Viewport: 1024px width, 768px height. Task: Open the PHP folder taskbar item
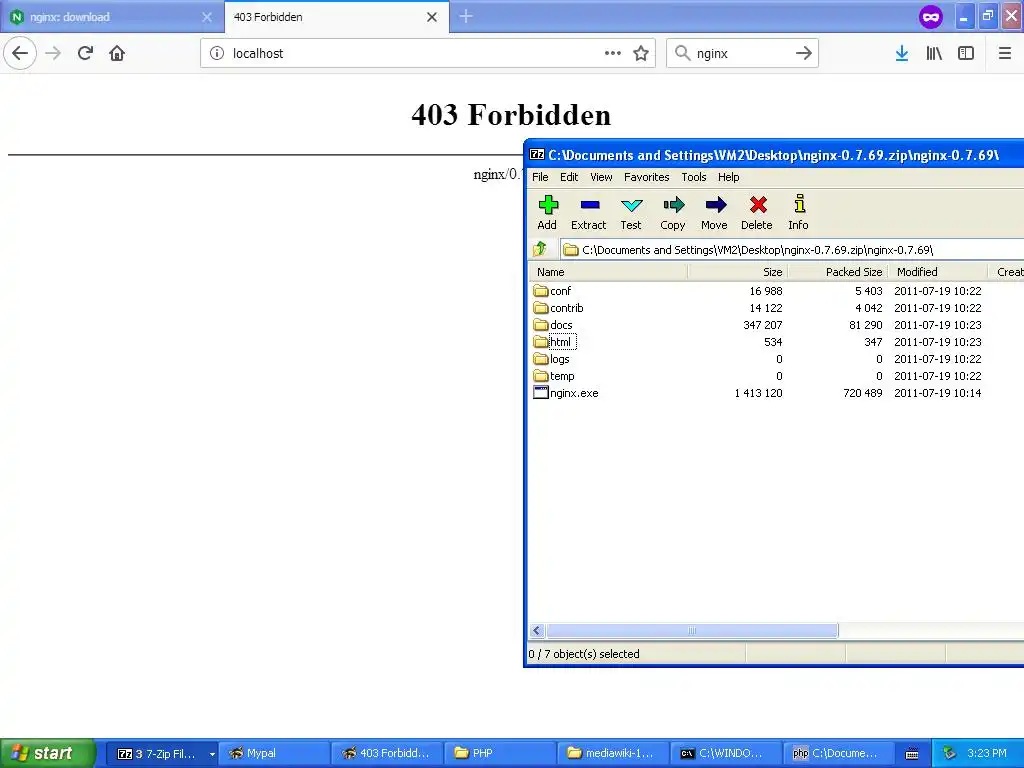pos(500,753)
